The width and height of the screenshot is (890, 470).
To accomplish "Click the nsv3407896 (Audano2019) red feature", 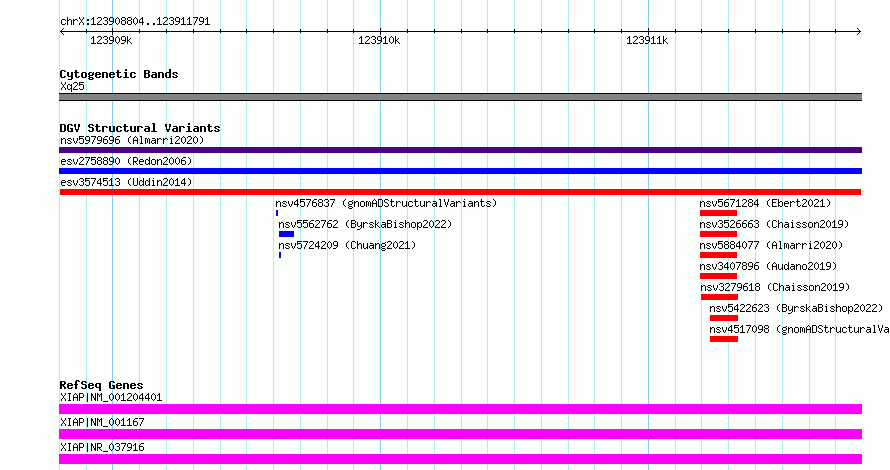I will [x=718, y=276].
